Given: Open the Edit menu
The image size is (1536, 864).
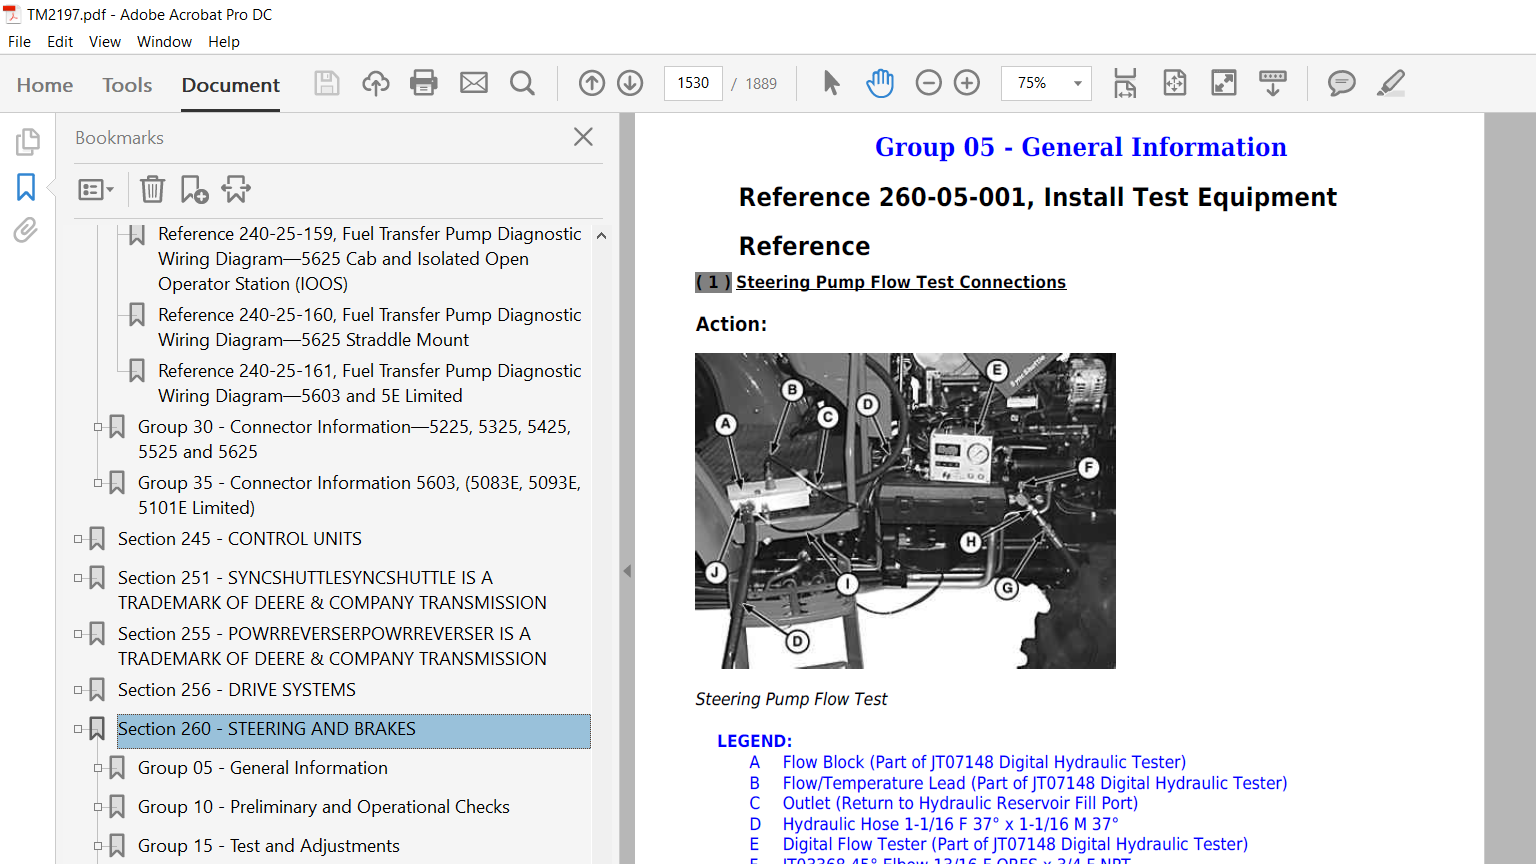Looking at the screenshot, I should [x=60, y=42].
